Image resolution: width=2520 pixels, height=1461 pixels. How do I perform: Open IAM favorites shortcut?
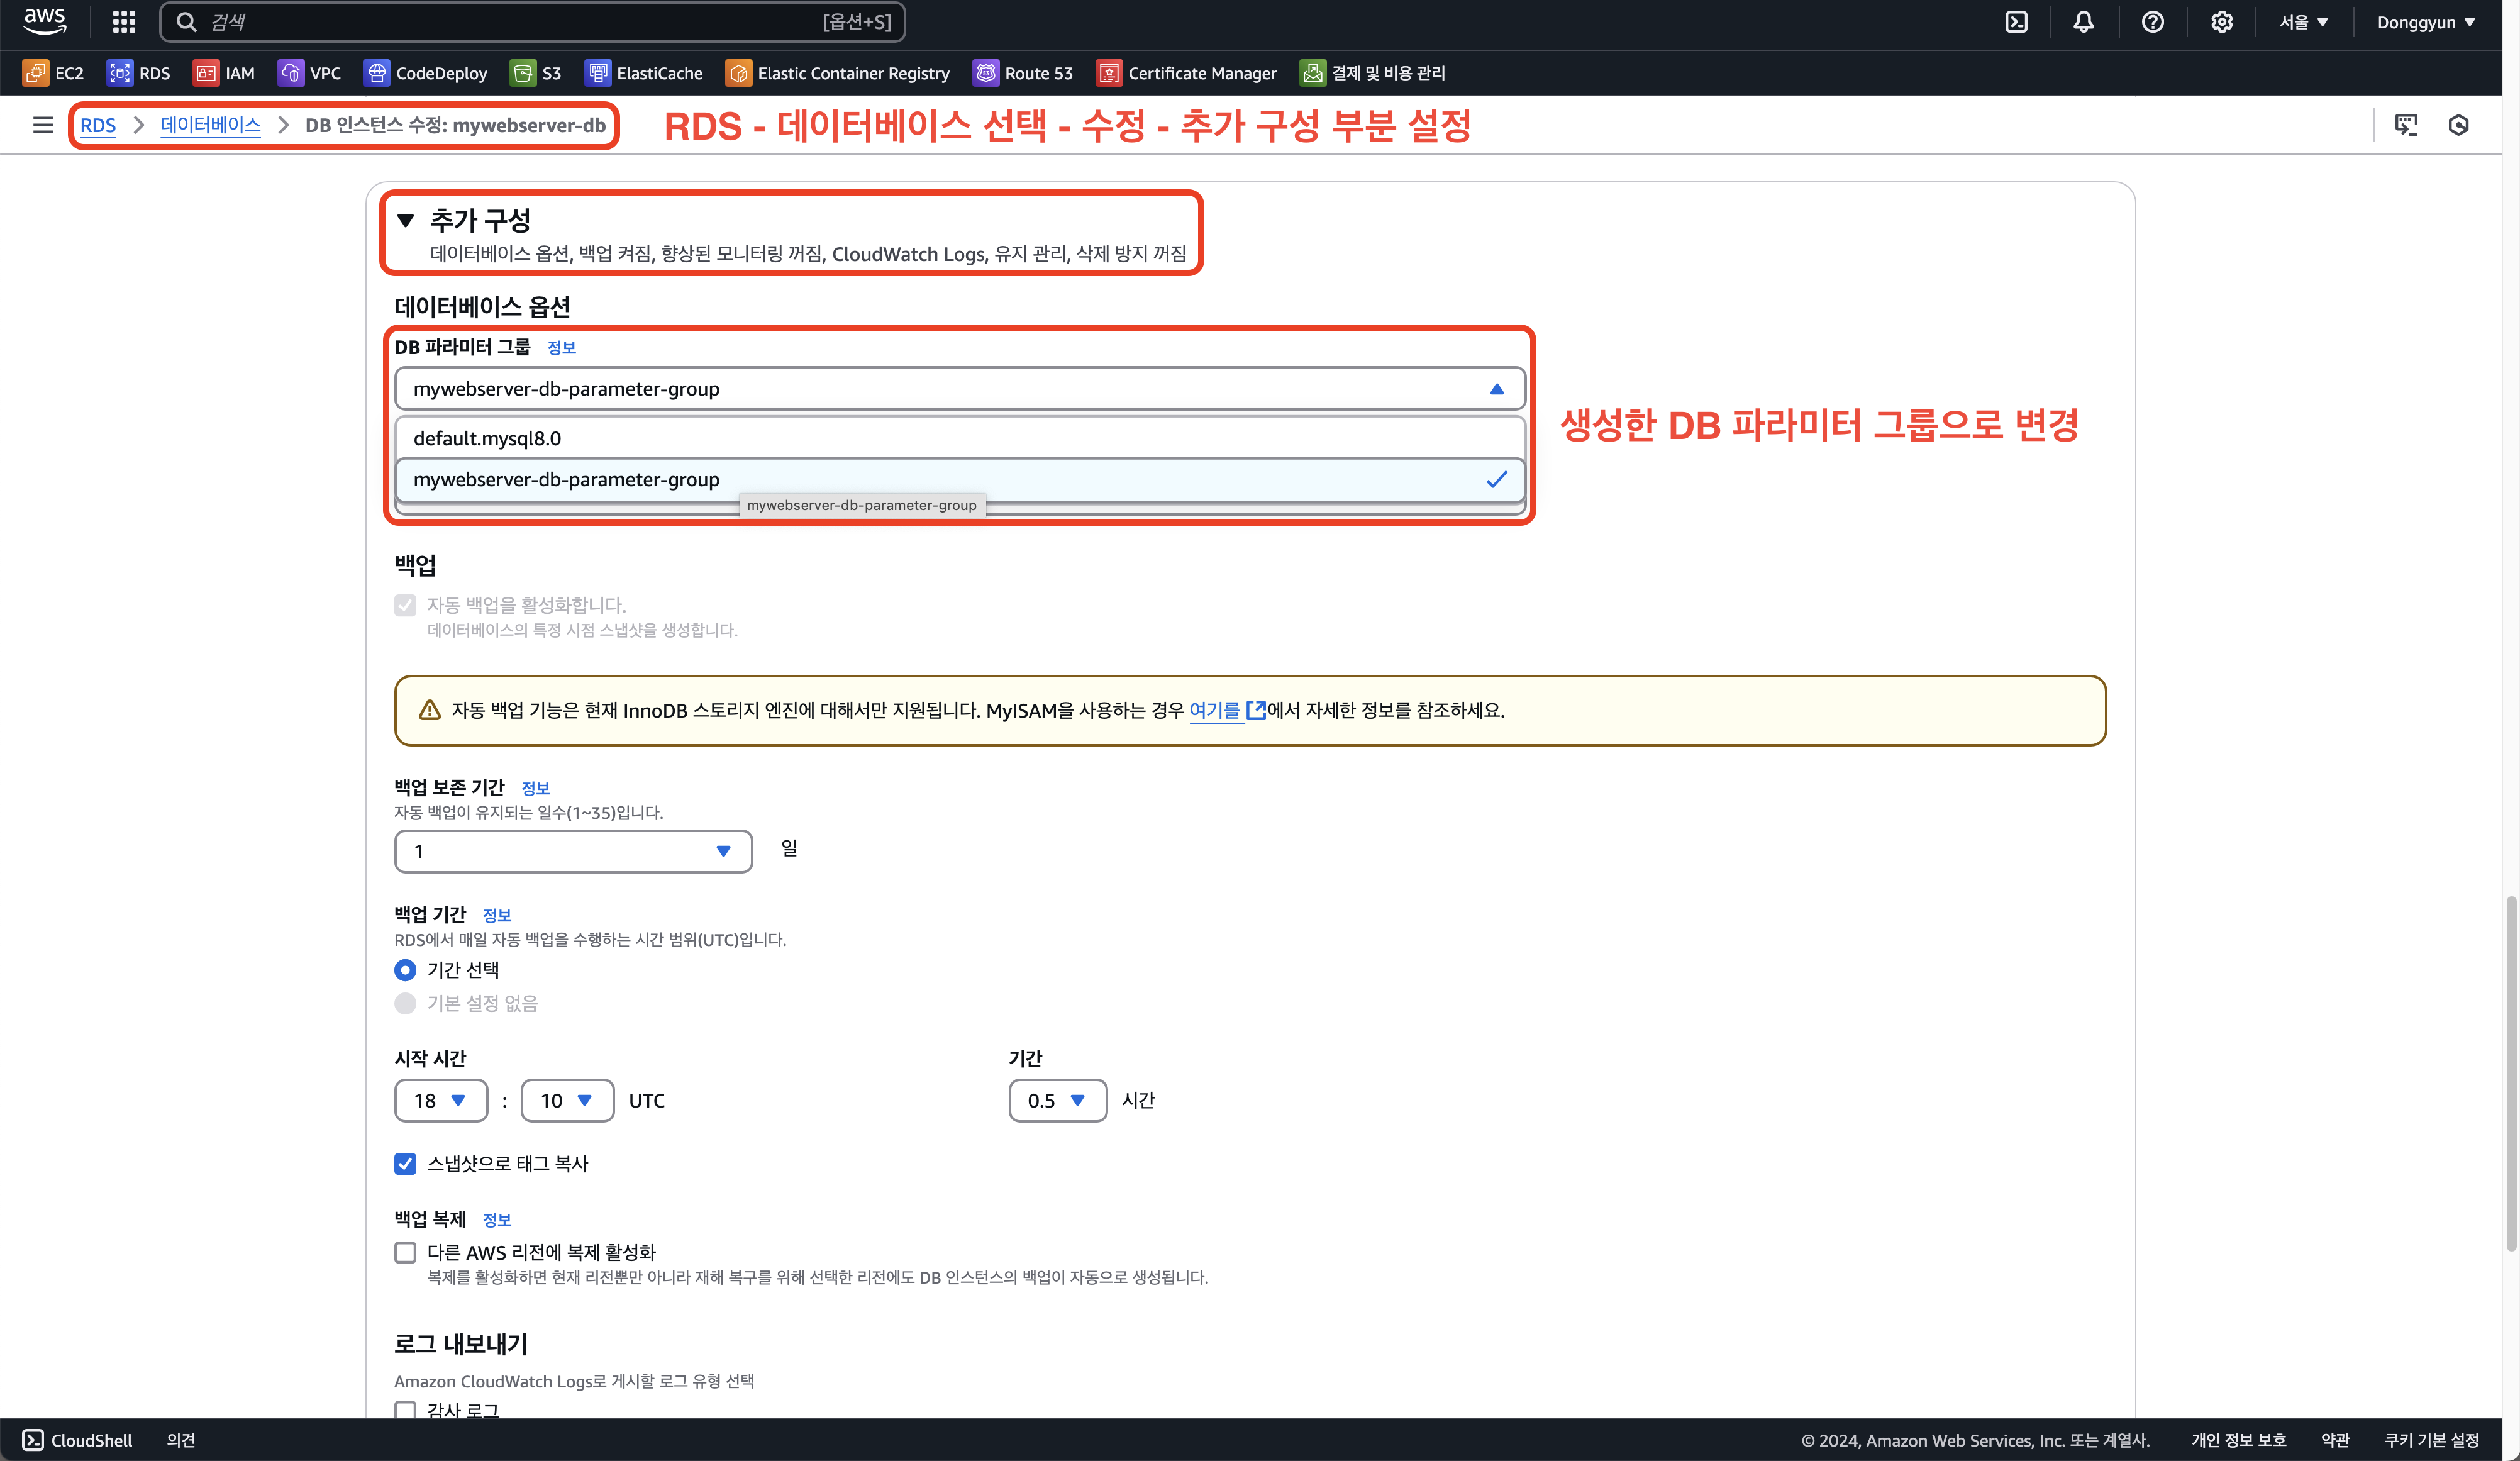(x=224, y=73)
